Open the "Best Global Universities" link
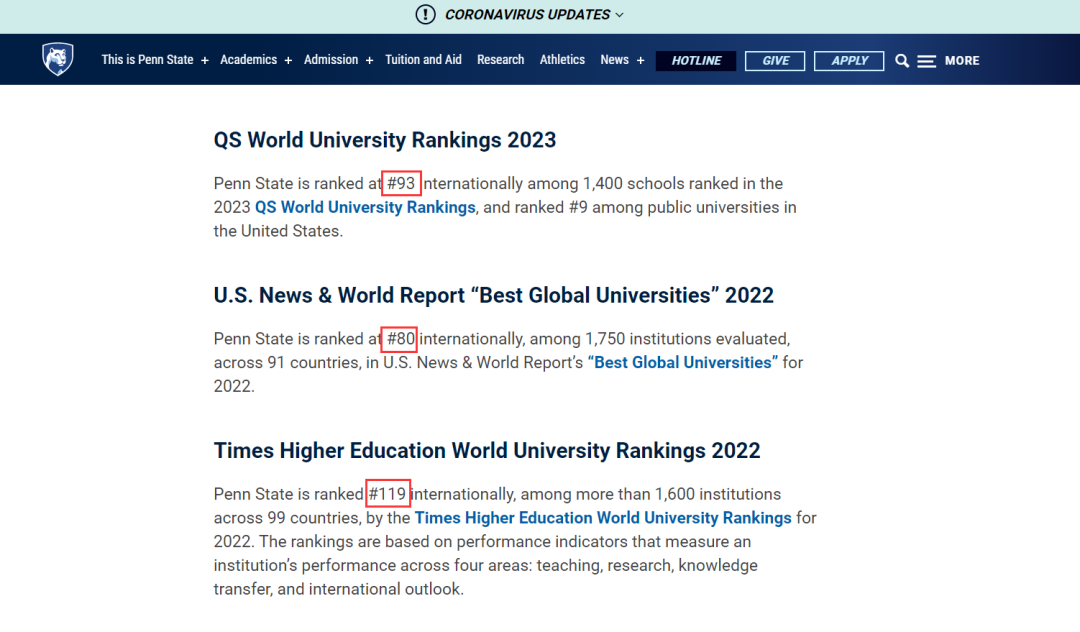 click(x=683, y=362)
